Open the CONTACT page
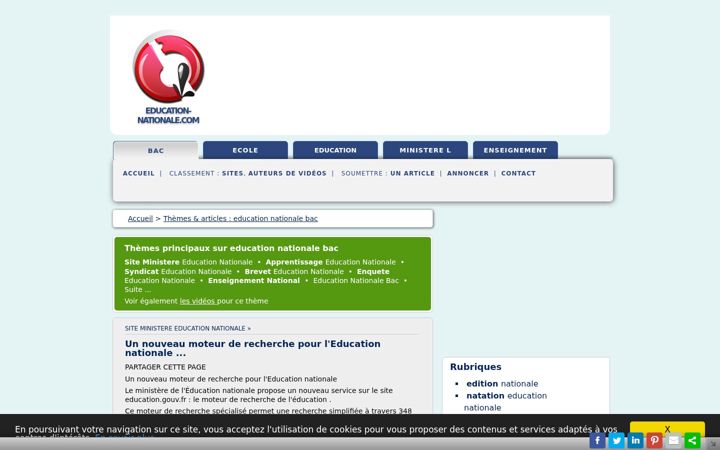 point(518,173)
